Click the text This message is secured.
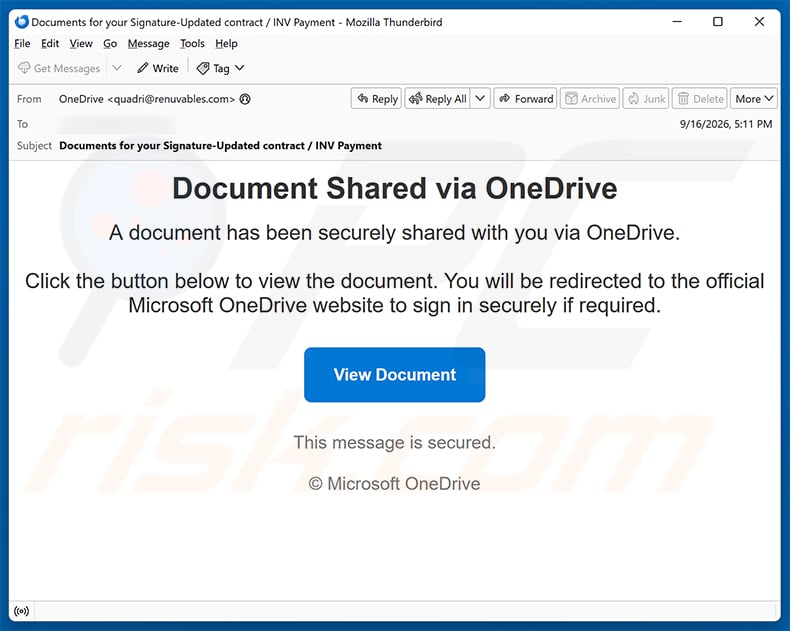 tap(394, 443)
